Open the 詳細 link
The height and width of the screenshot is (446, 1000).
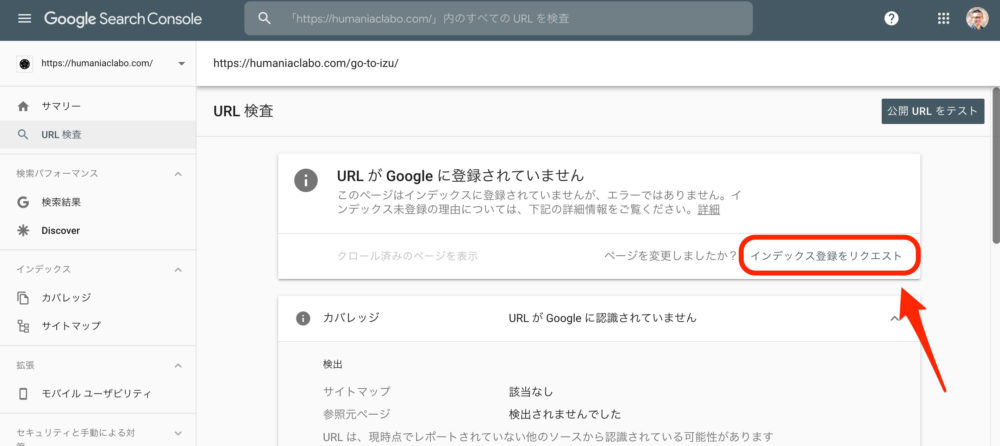coord(709,209)
